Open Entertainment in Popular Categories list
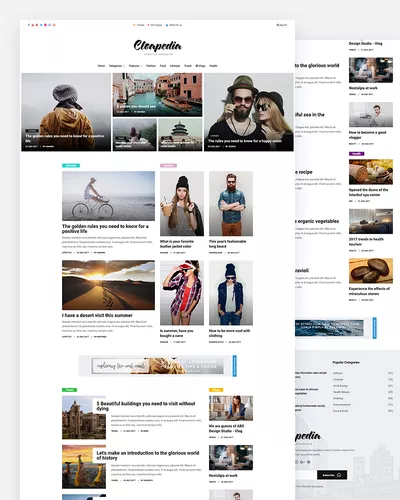400x500 pixels. (x=342, y=405)
